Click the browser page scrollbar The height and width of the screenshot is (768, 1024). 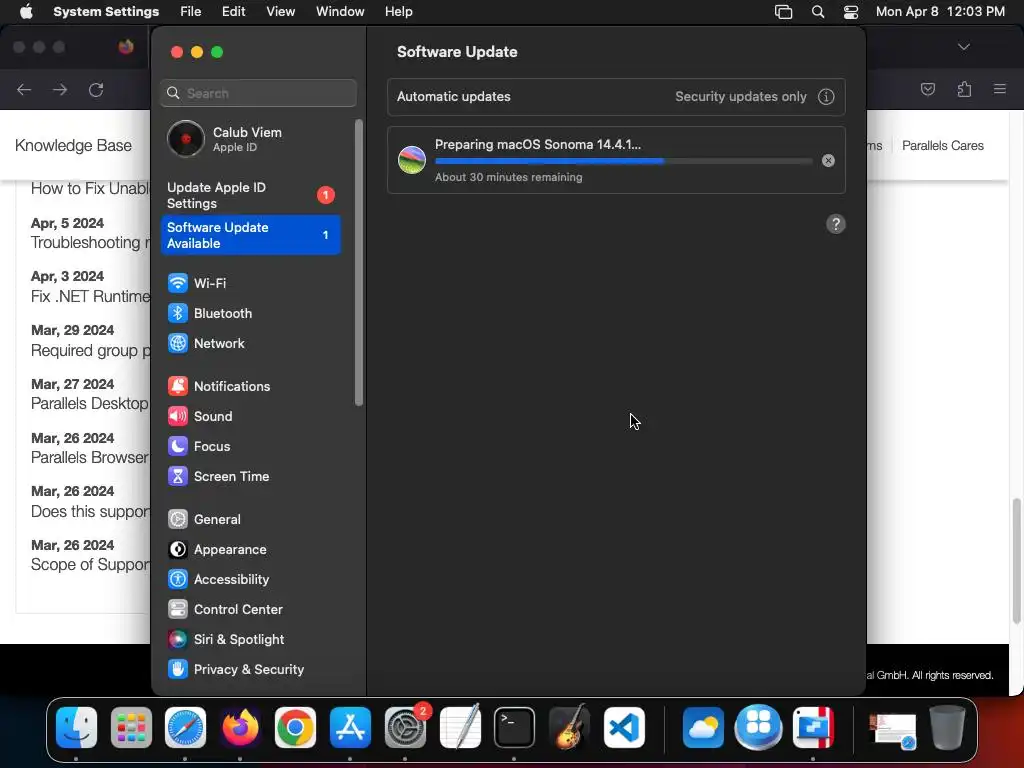pos(1016,560)
